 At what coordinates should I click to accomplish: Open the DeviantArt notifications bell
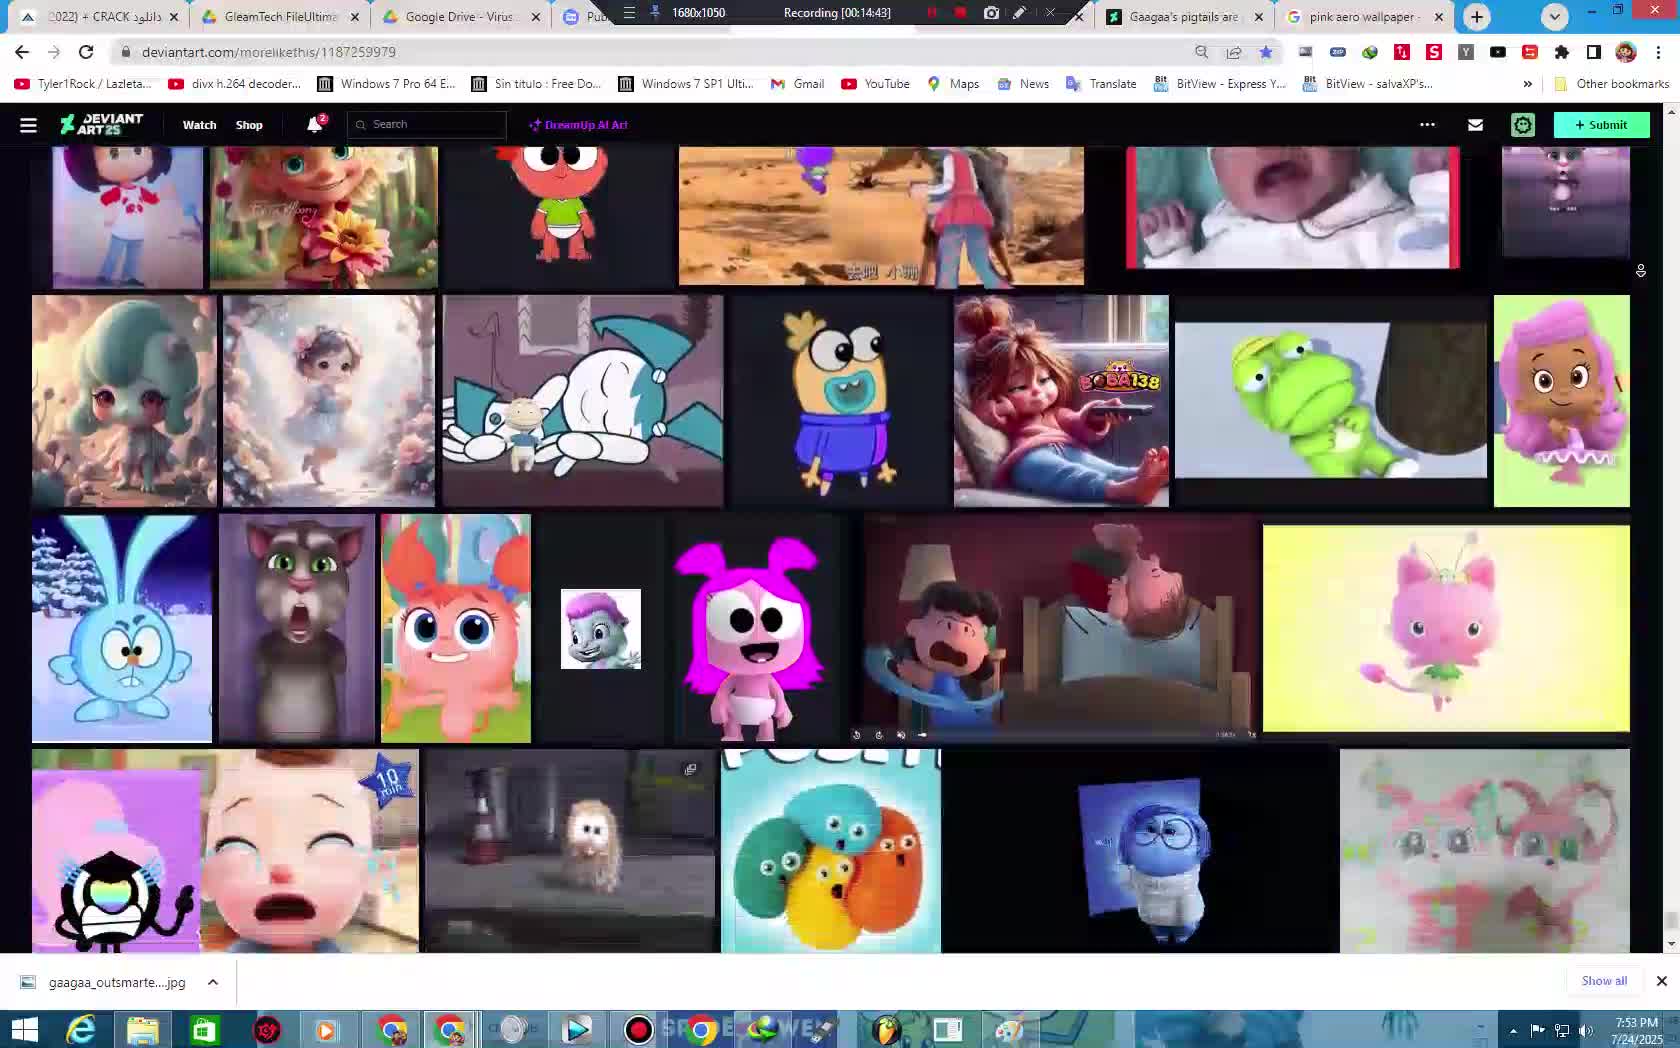pyautogui.click(x=315, y=125)
